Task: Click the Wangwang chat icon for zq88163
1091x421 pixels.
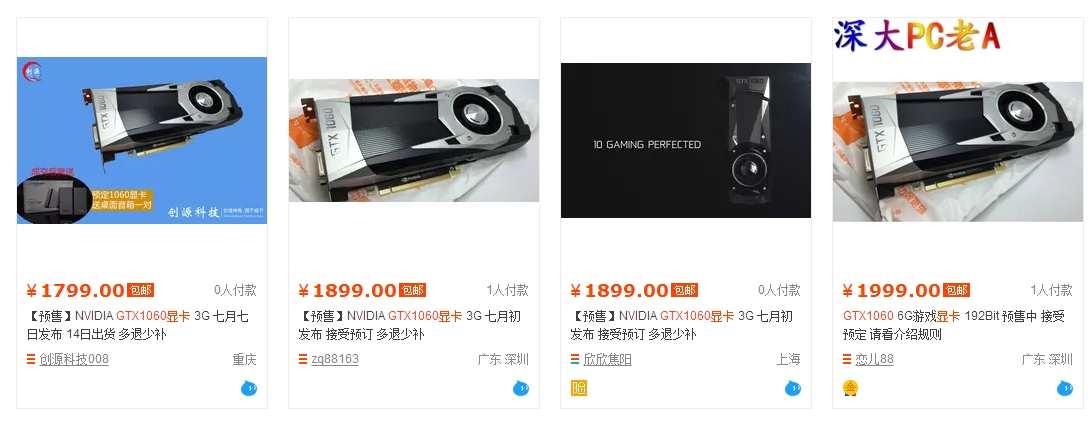Action: click(x=521, y=388)
